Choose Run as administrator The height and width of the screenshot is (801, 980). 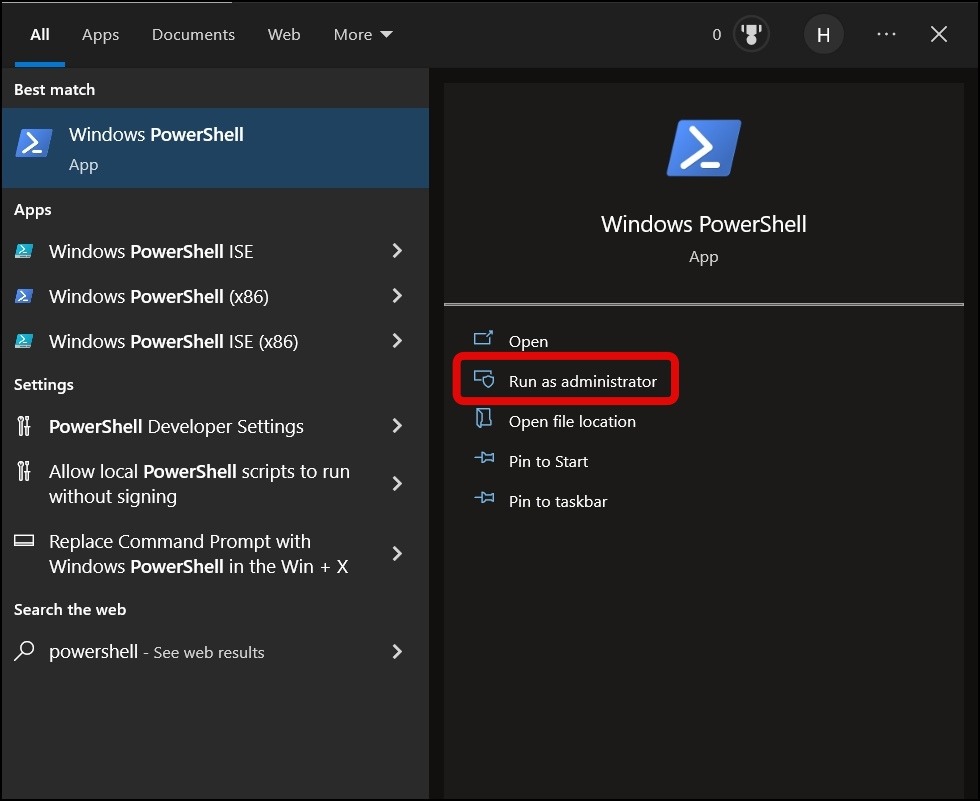coord(582,381)
